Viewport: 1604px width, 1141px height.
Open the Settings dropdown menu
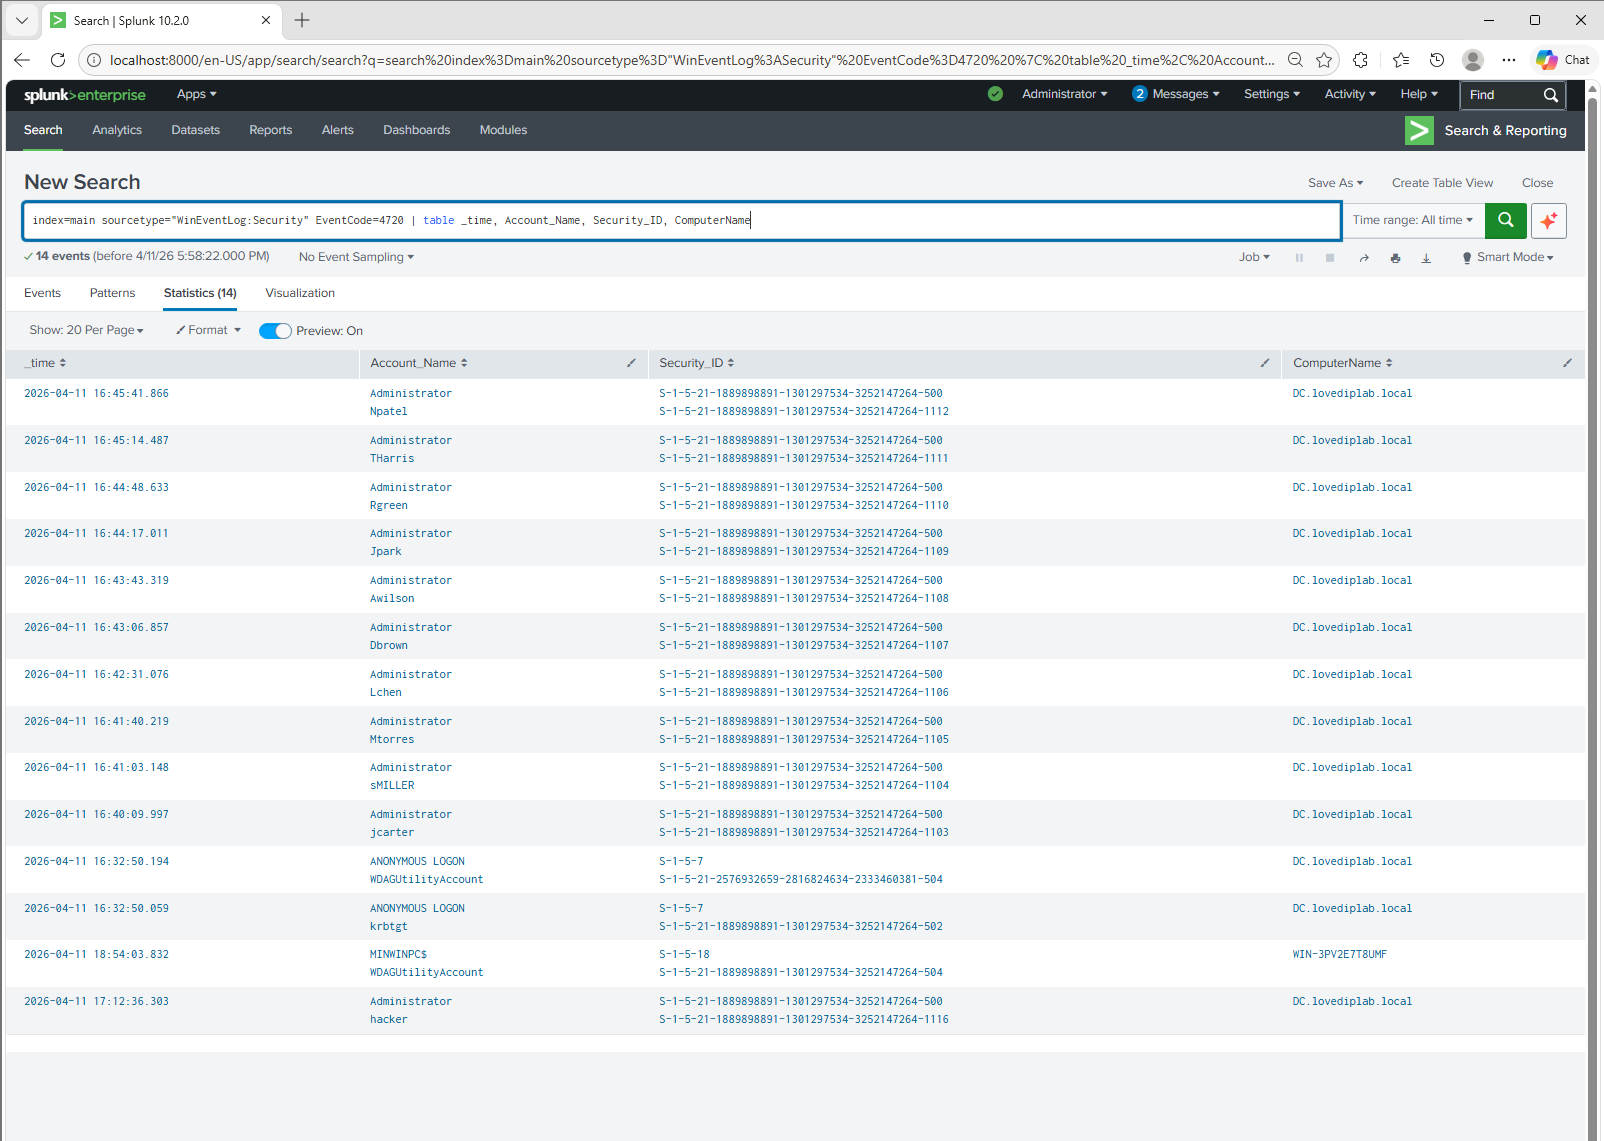[x=1272, y=94]
